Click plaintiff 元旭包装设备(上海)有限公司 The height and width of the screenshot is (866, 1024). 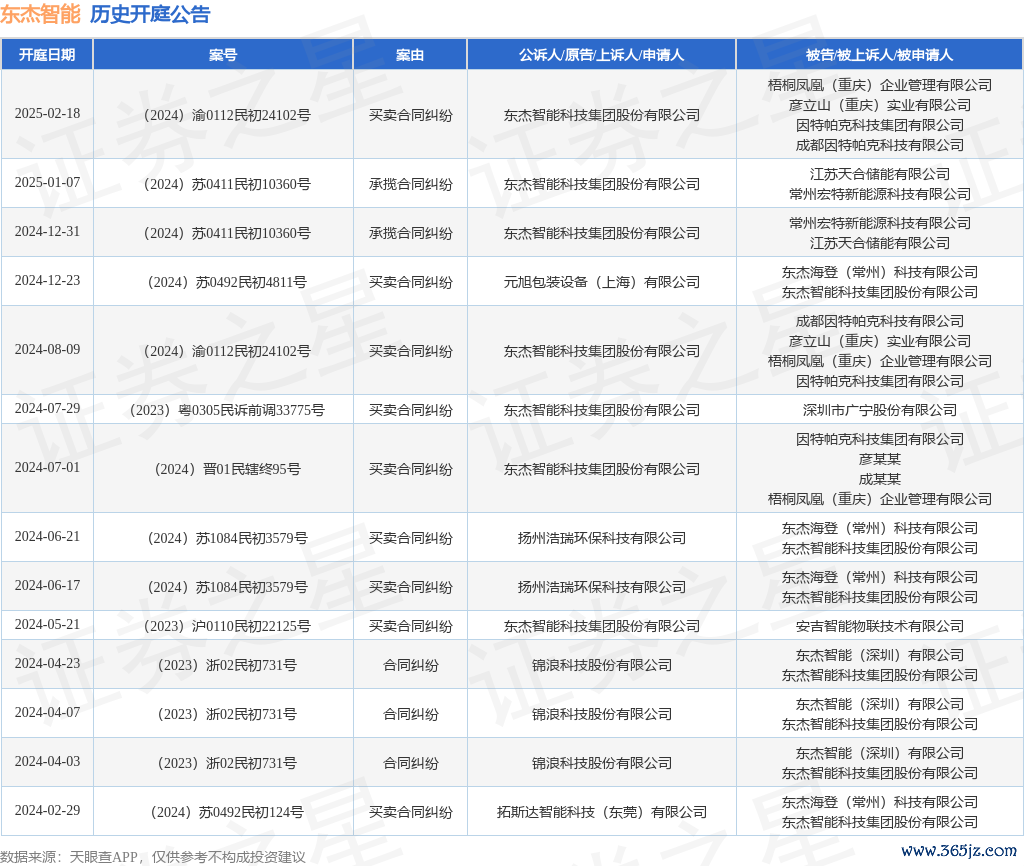601,282
